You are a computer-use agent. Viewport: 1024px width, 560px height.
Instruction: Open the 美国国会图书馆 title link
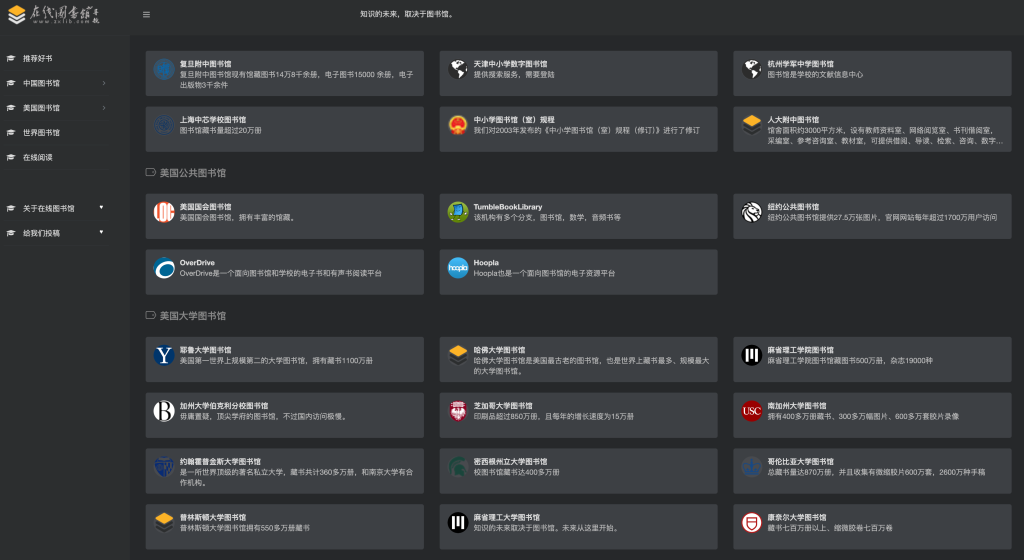pos(205,207)
